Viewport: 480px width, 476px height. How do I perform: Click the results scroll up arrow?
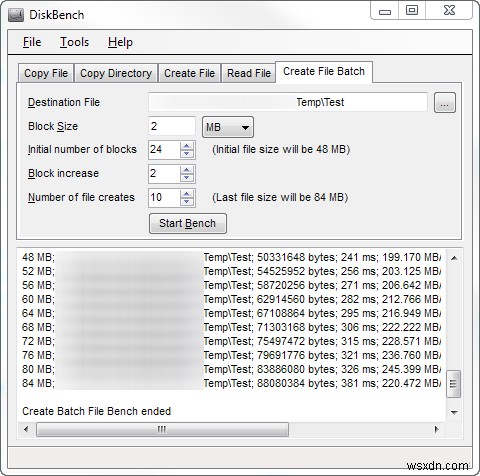pos(454,258)
